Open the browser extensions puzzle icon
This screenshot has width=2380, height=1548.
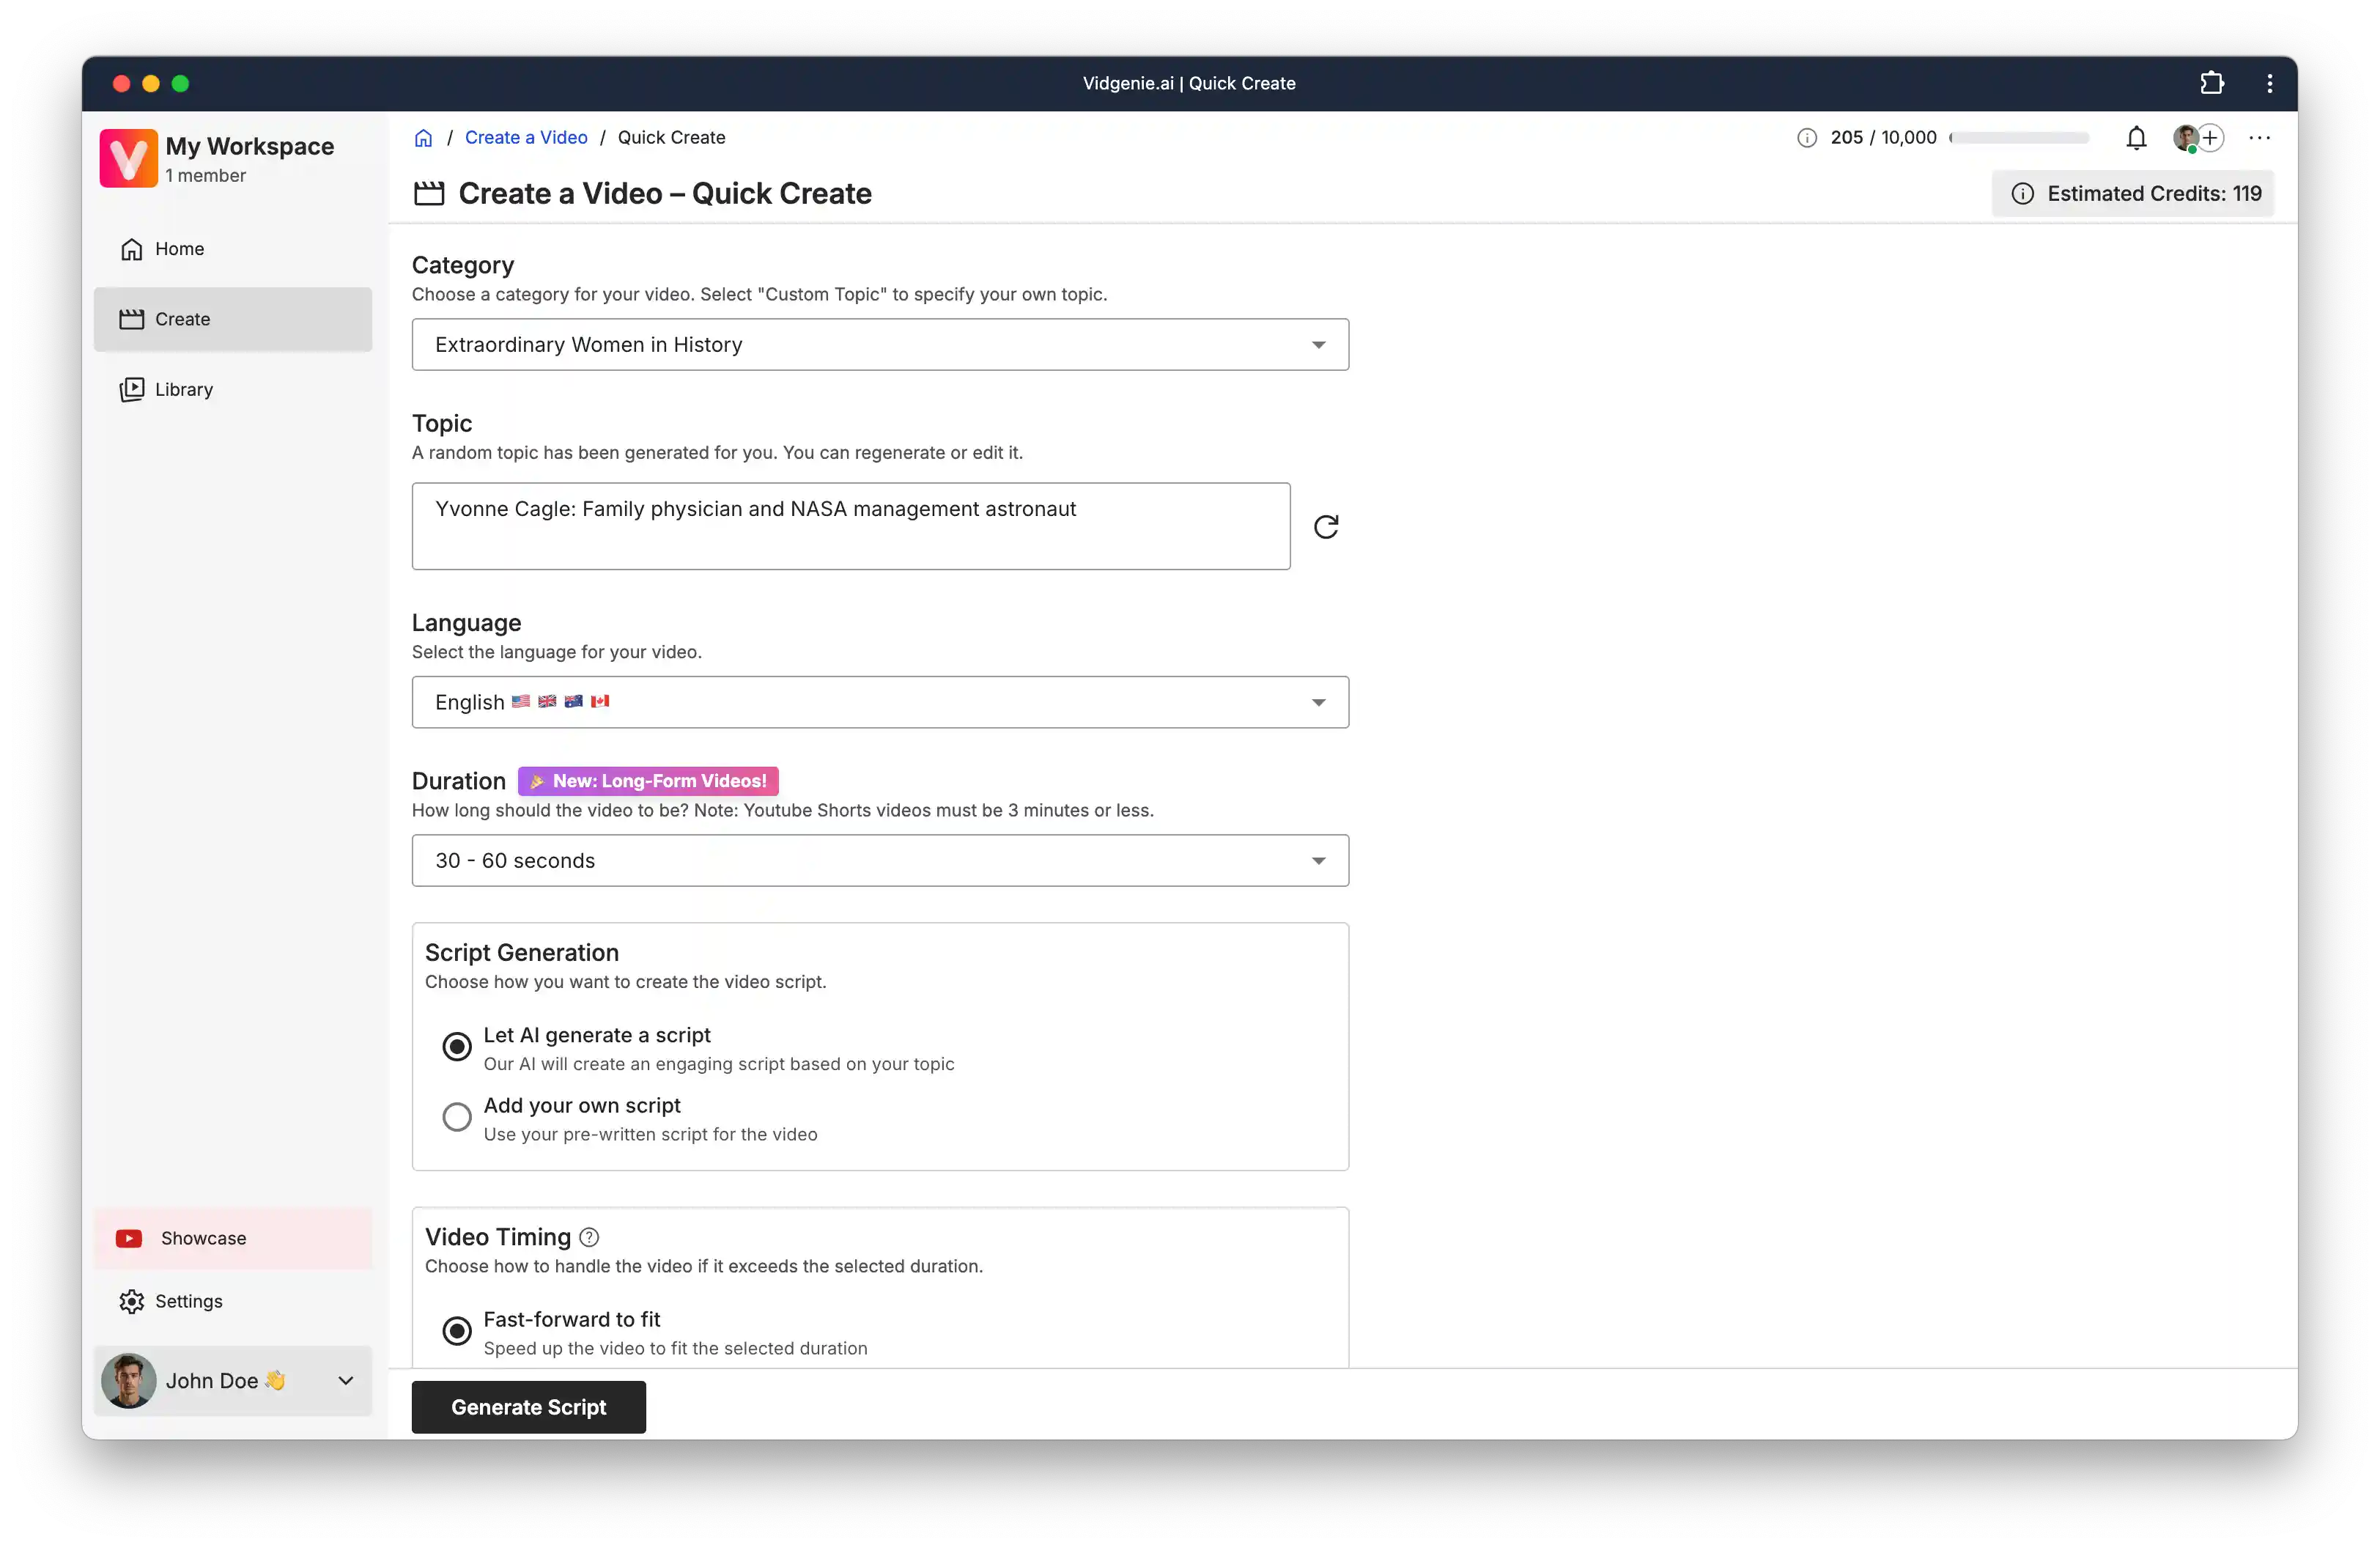tap(2212, 83)
